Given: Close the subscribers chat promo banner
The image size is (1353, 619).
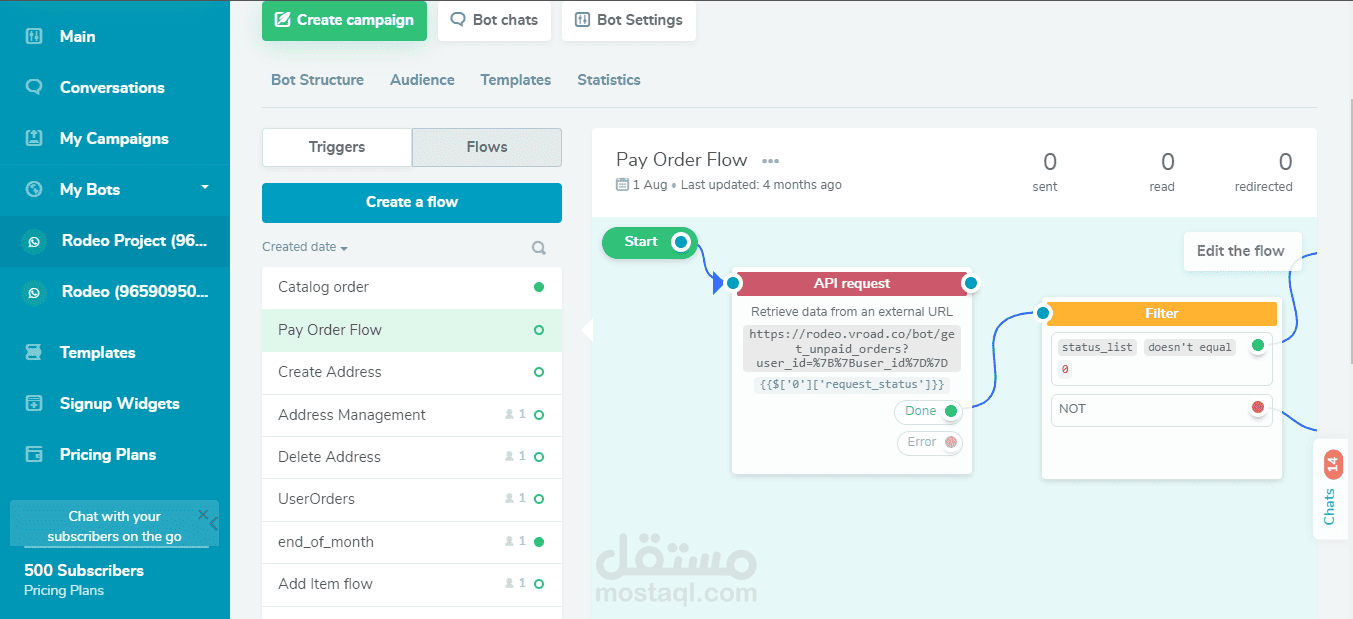Looking at the screenshot, I should (203, 514).
